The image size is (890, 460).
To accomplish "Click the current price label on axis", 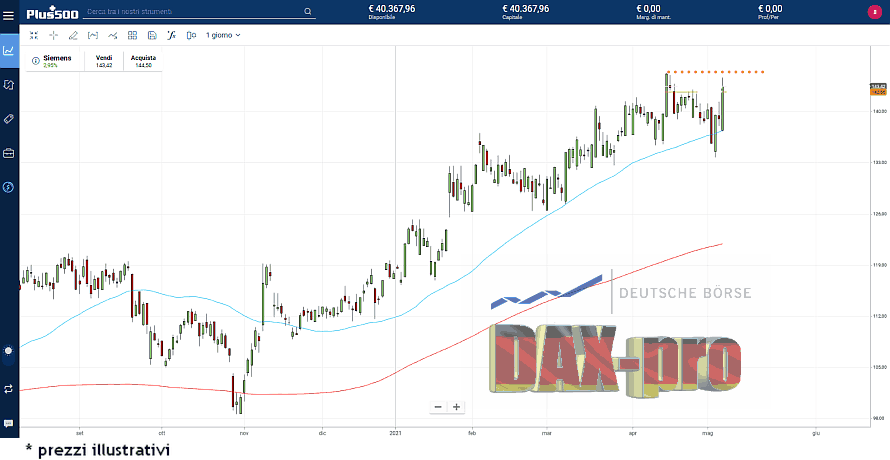I will tap(878, 86).
